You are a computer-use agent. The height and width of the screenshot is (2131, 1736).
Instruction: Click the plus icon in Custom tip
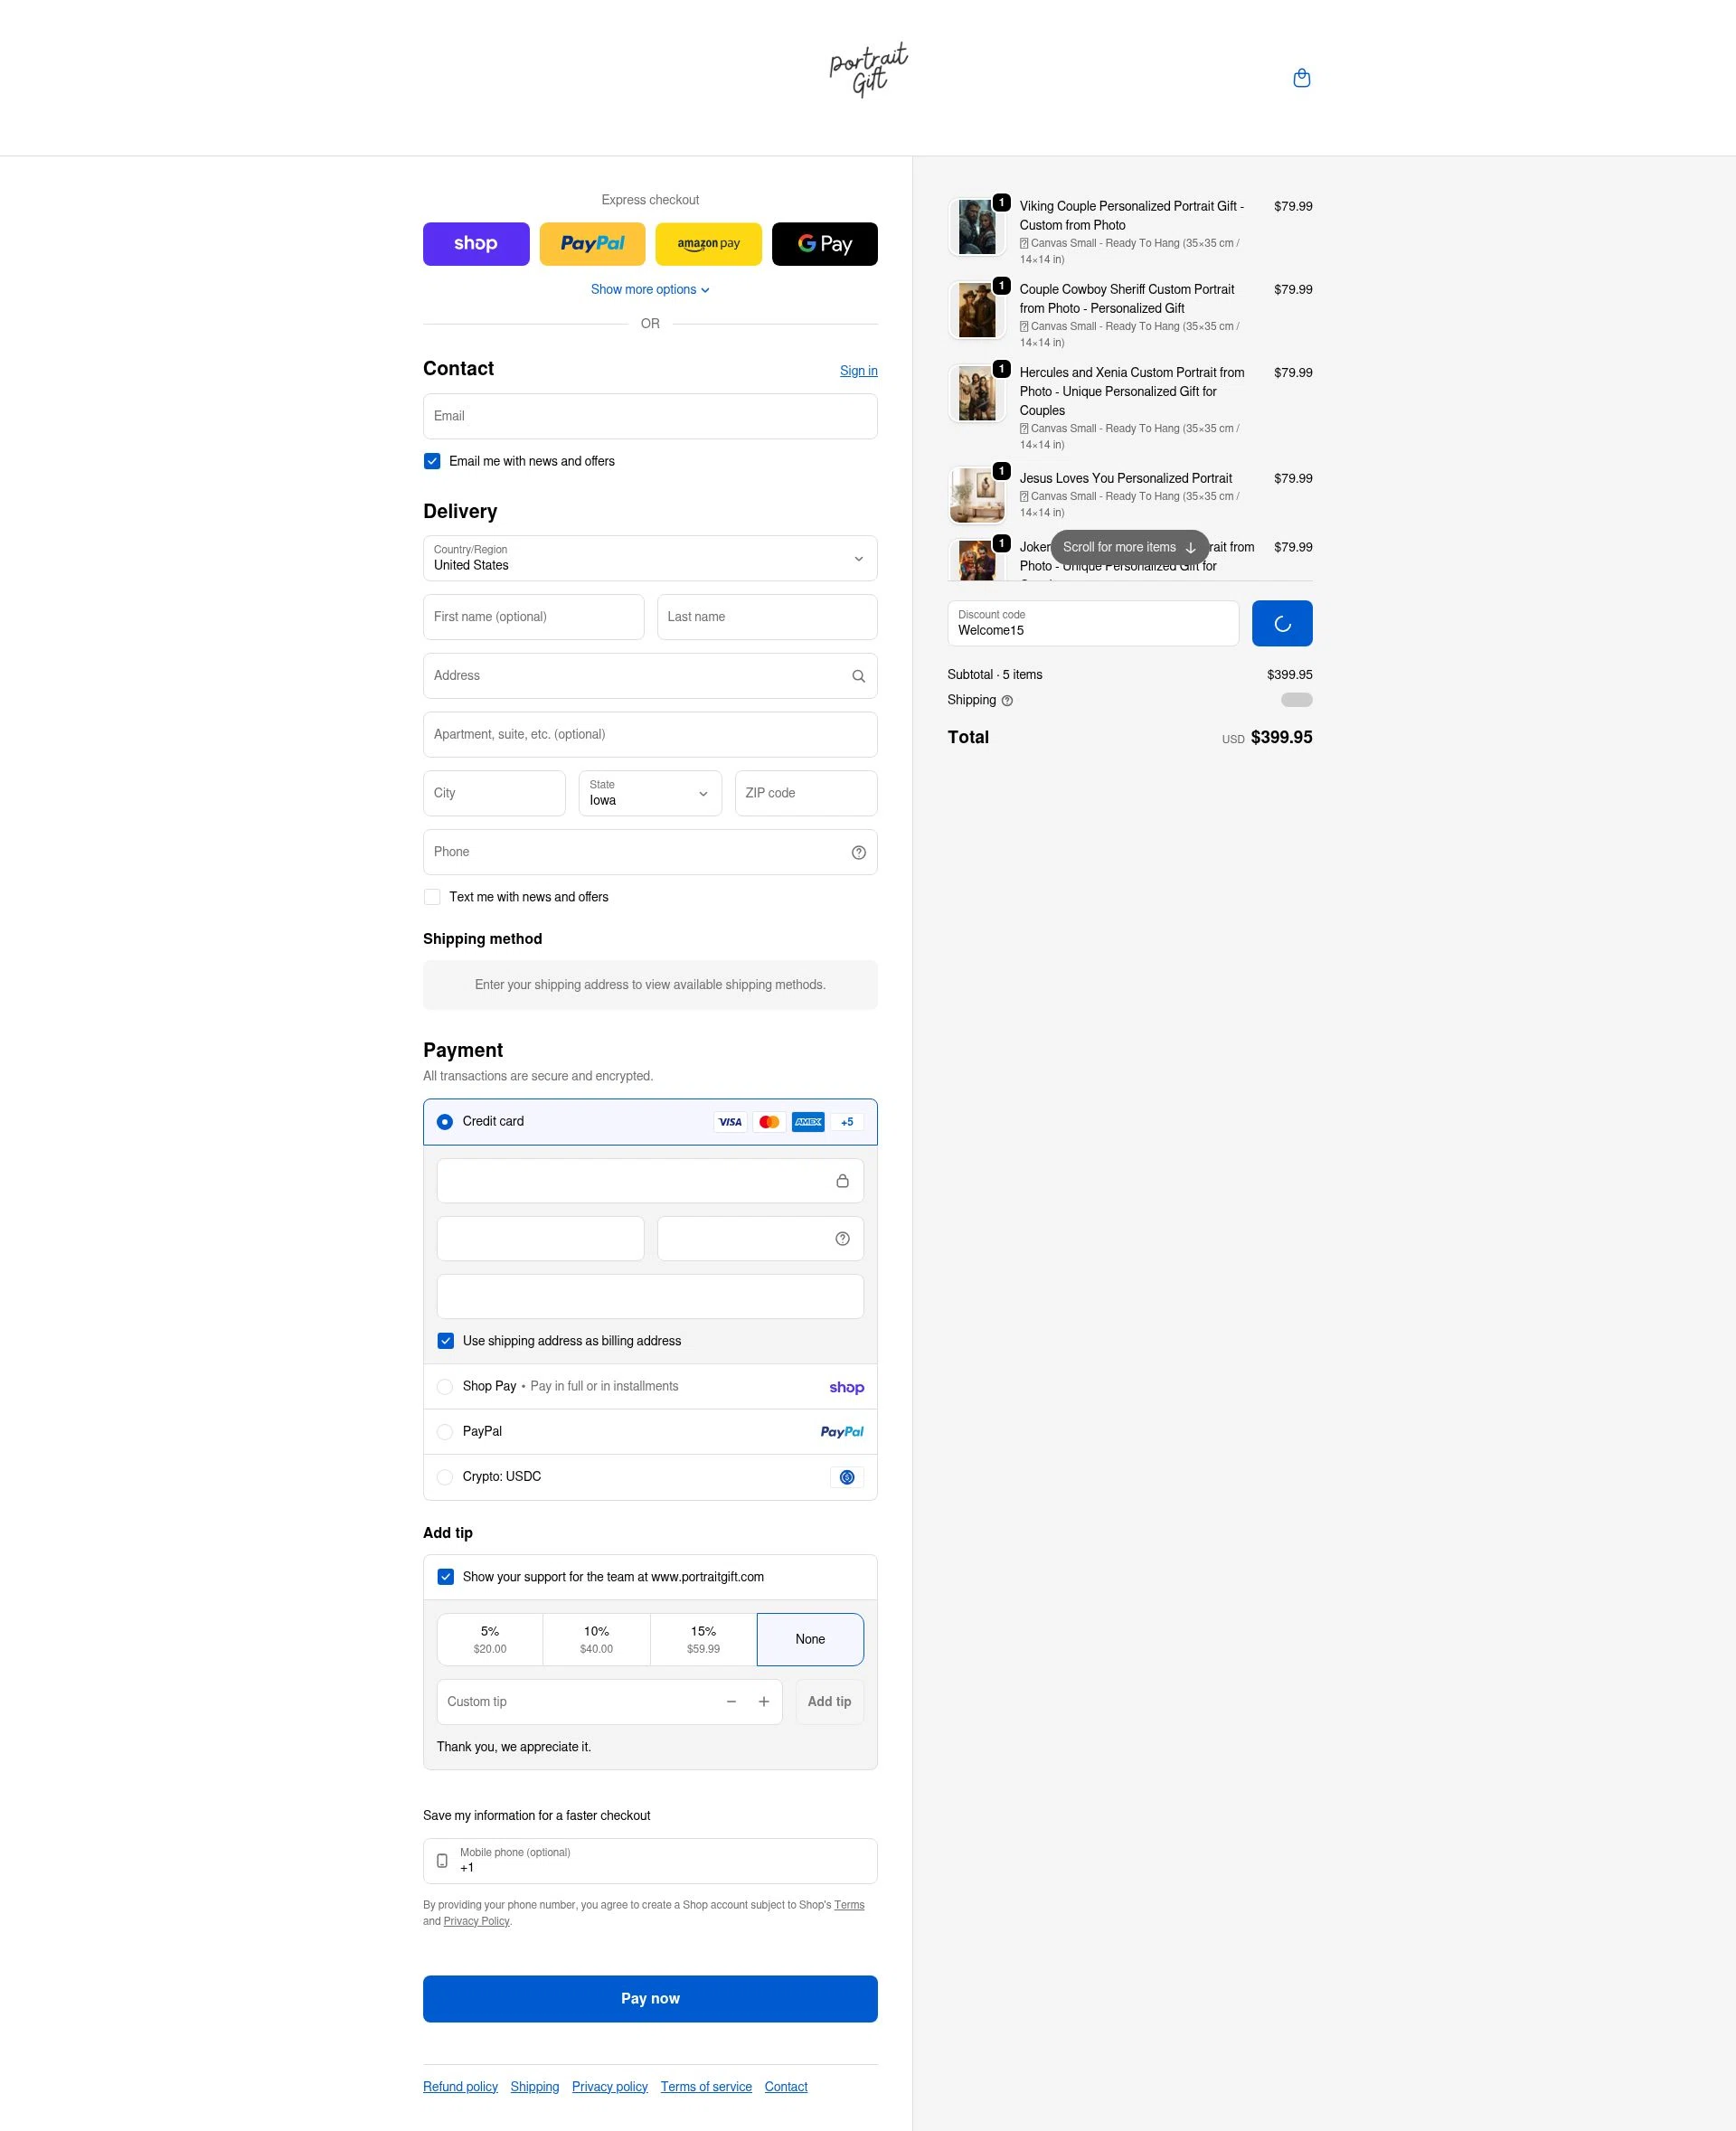(x=763, y=1702)
